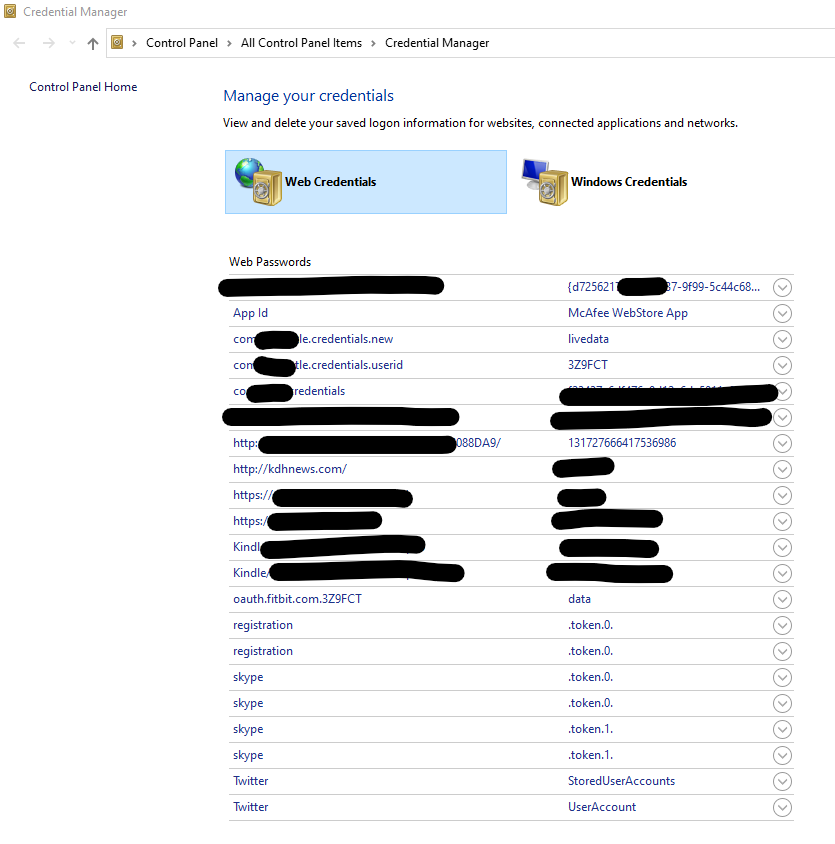
Task: Click the Web Passwords section heading
Action: pyautogui.click(x=270, y=262)
